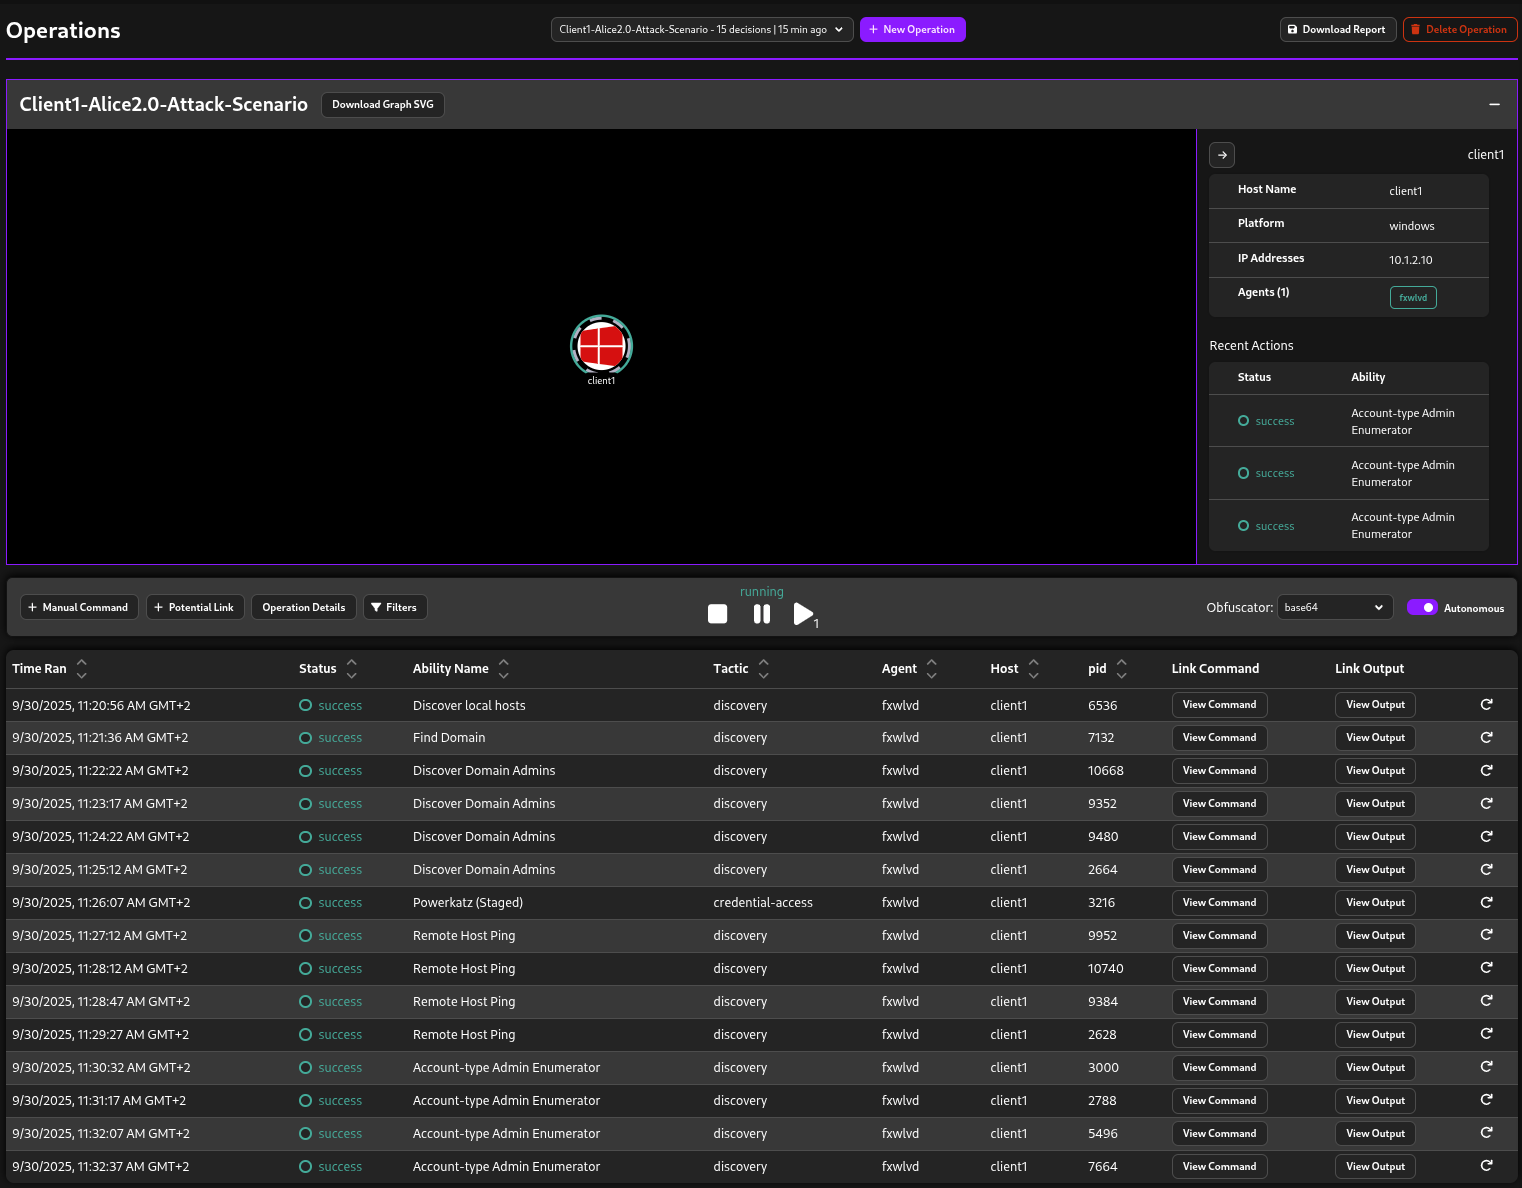Download the operation report

click(x=1336, y=30)
